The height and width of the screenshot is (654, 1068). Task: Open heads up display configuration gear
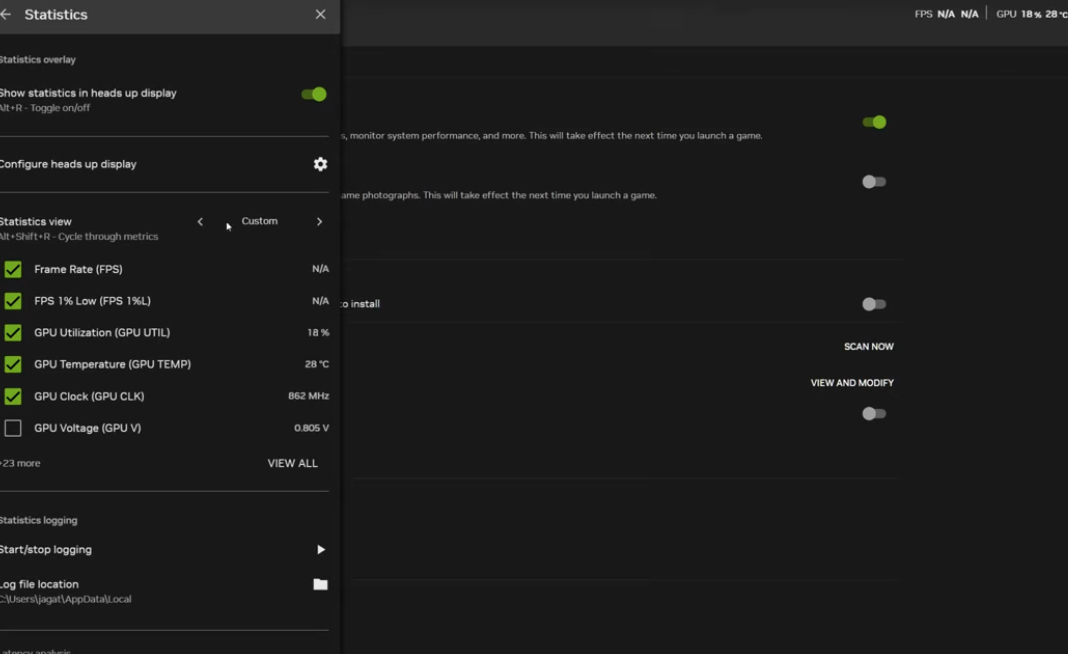320,164
